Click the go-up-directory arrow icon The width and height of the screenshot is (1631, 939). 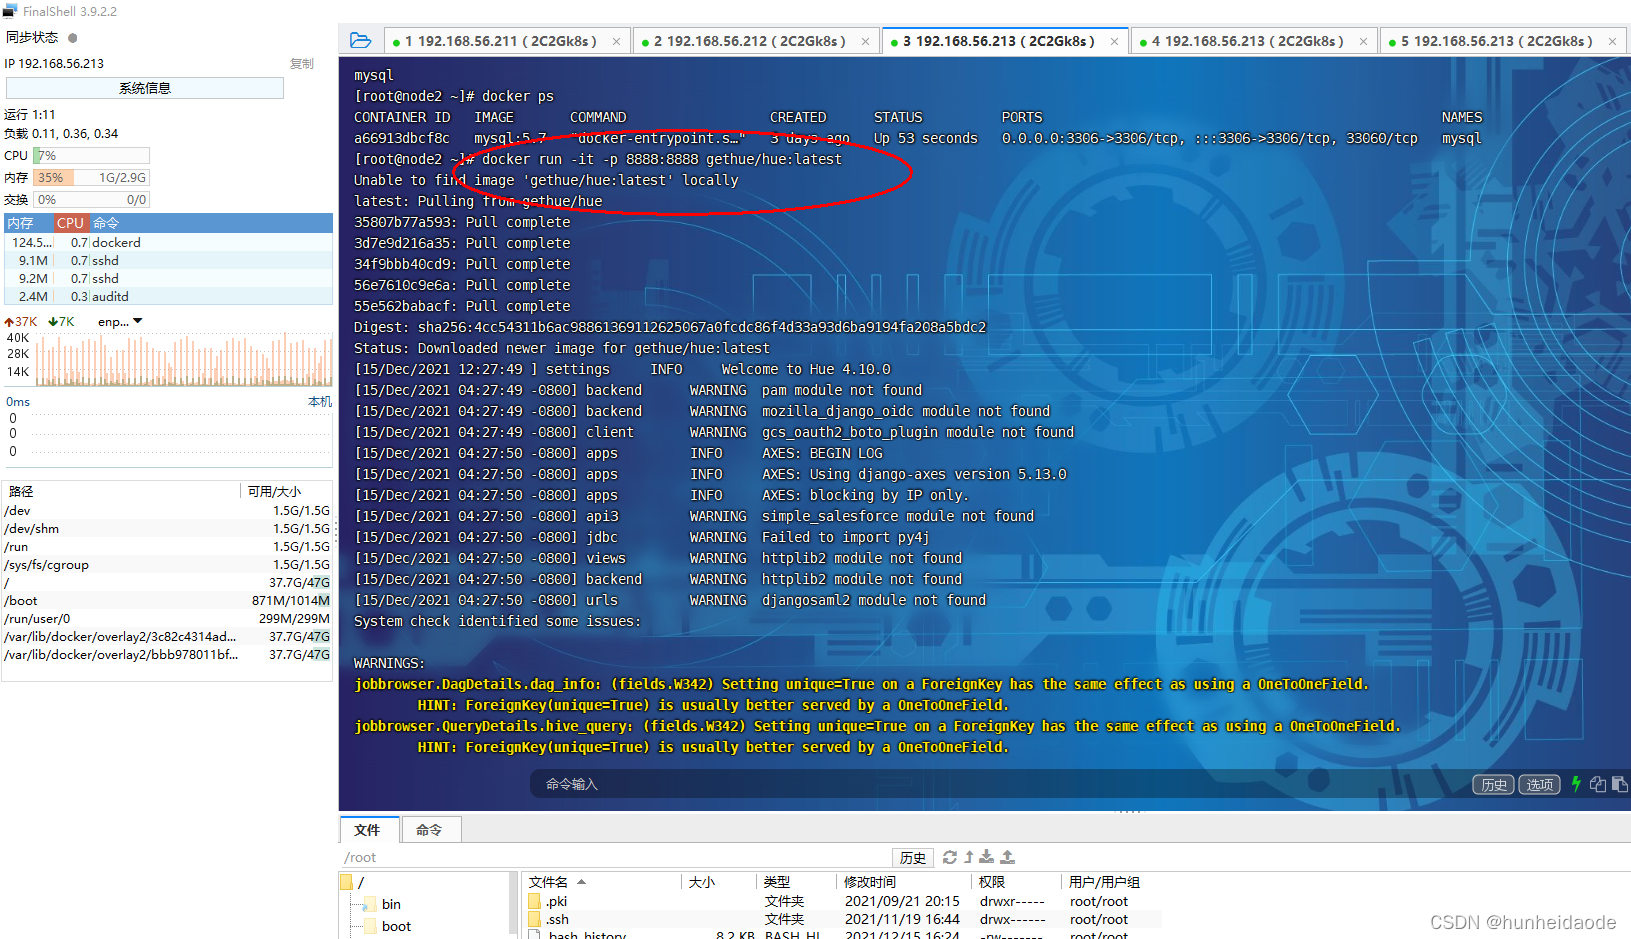[x=968, y=857]
